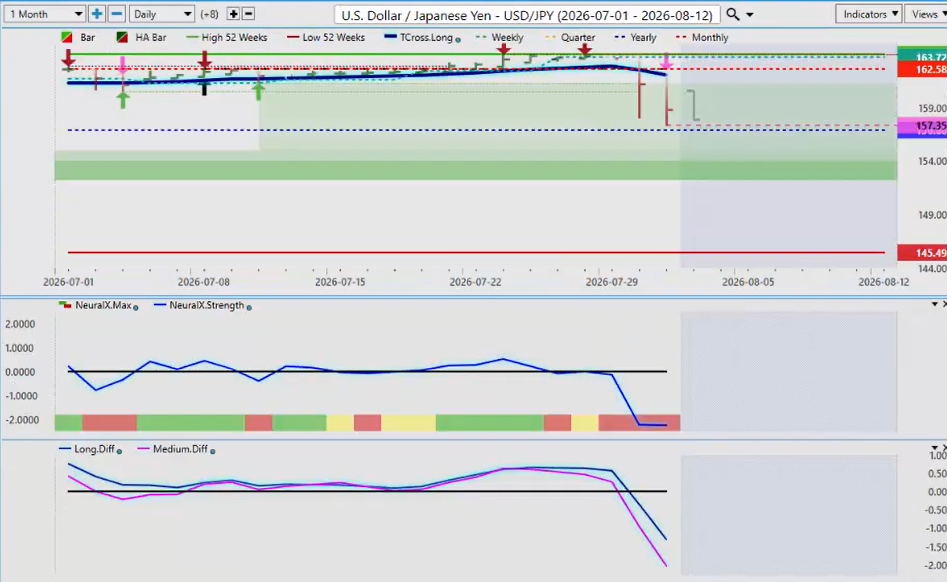Toggle the High 52 Weeks legend entry

tap(226, 37)
